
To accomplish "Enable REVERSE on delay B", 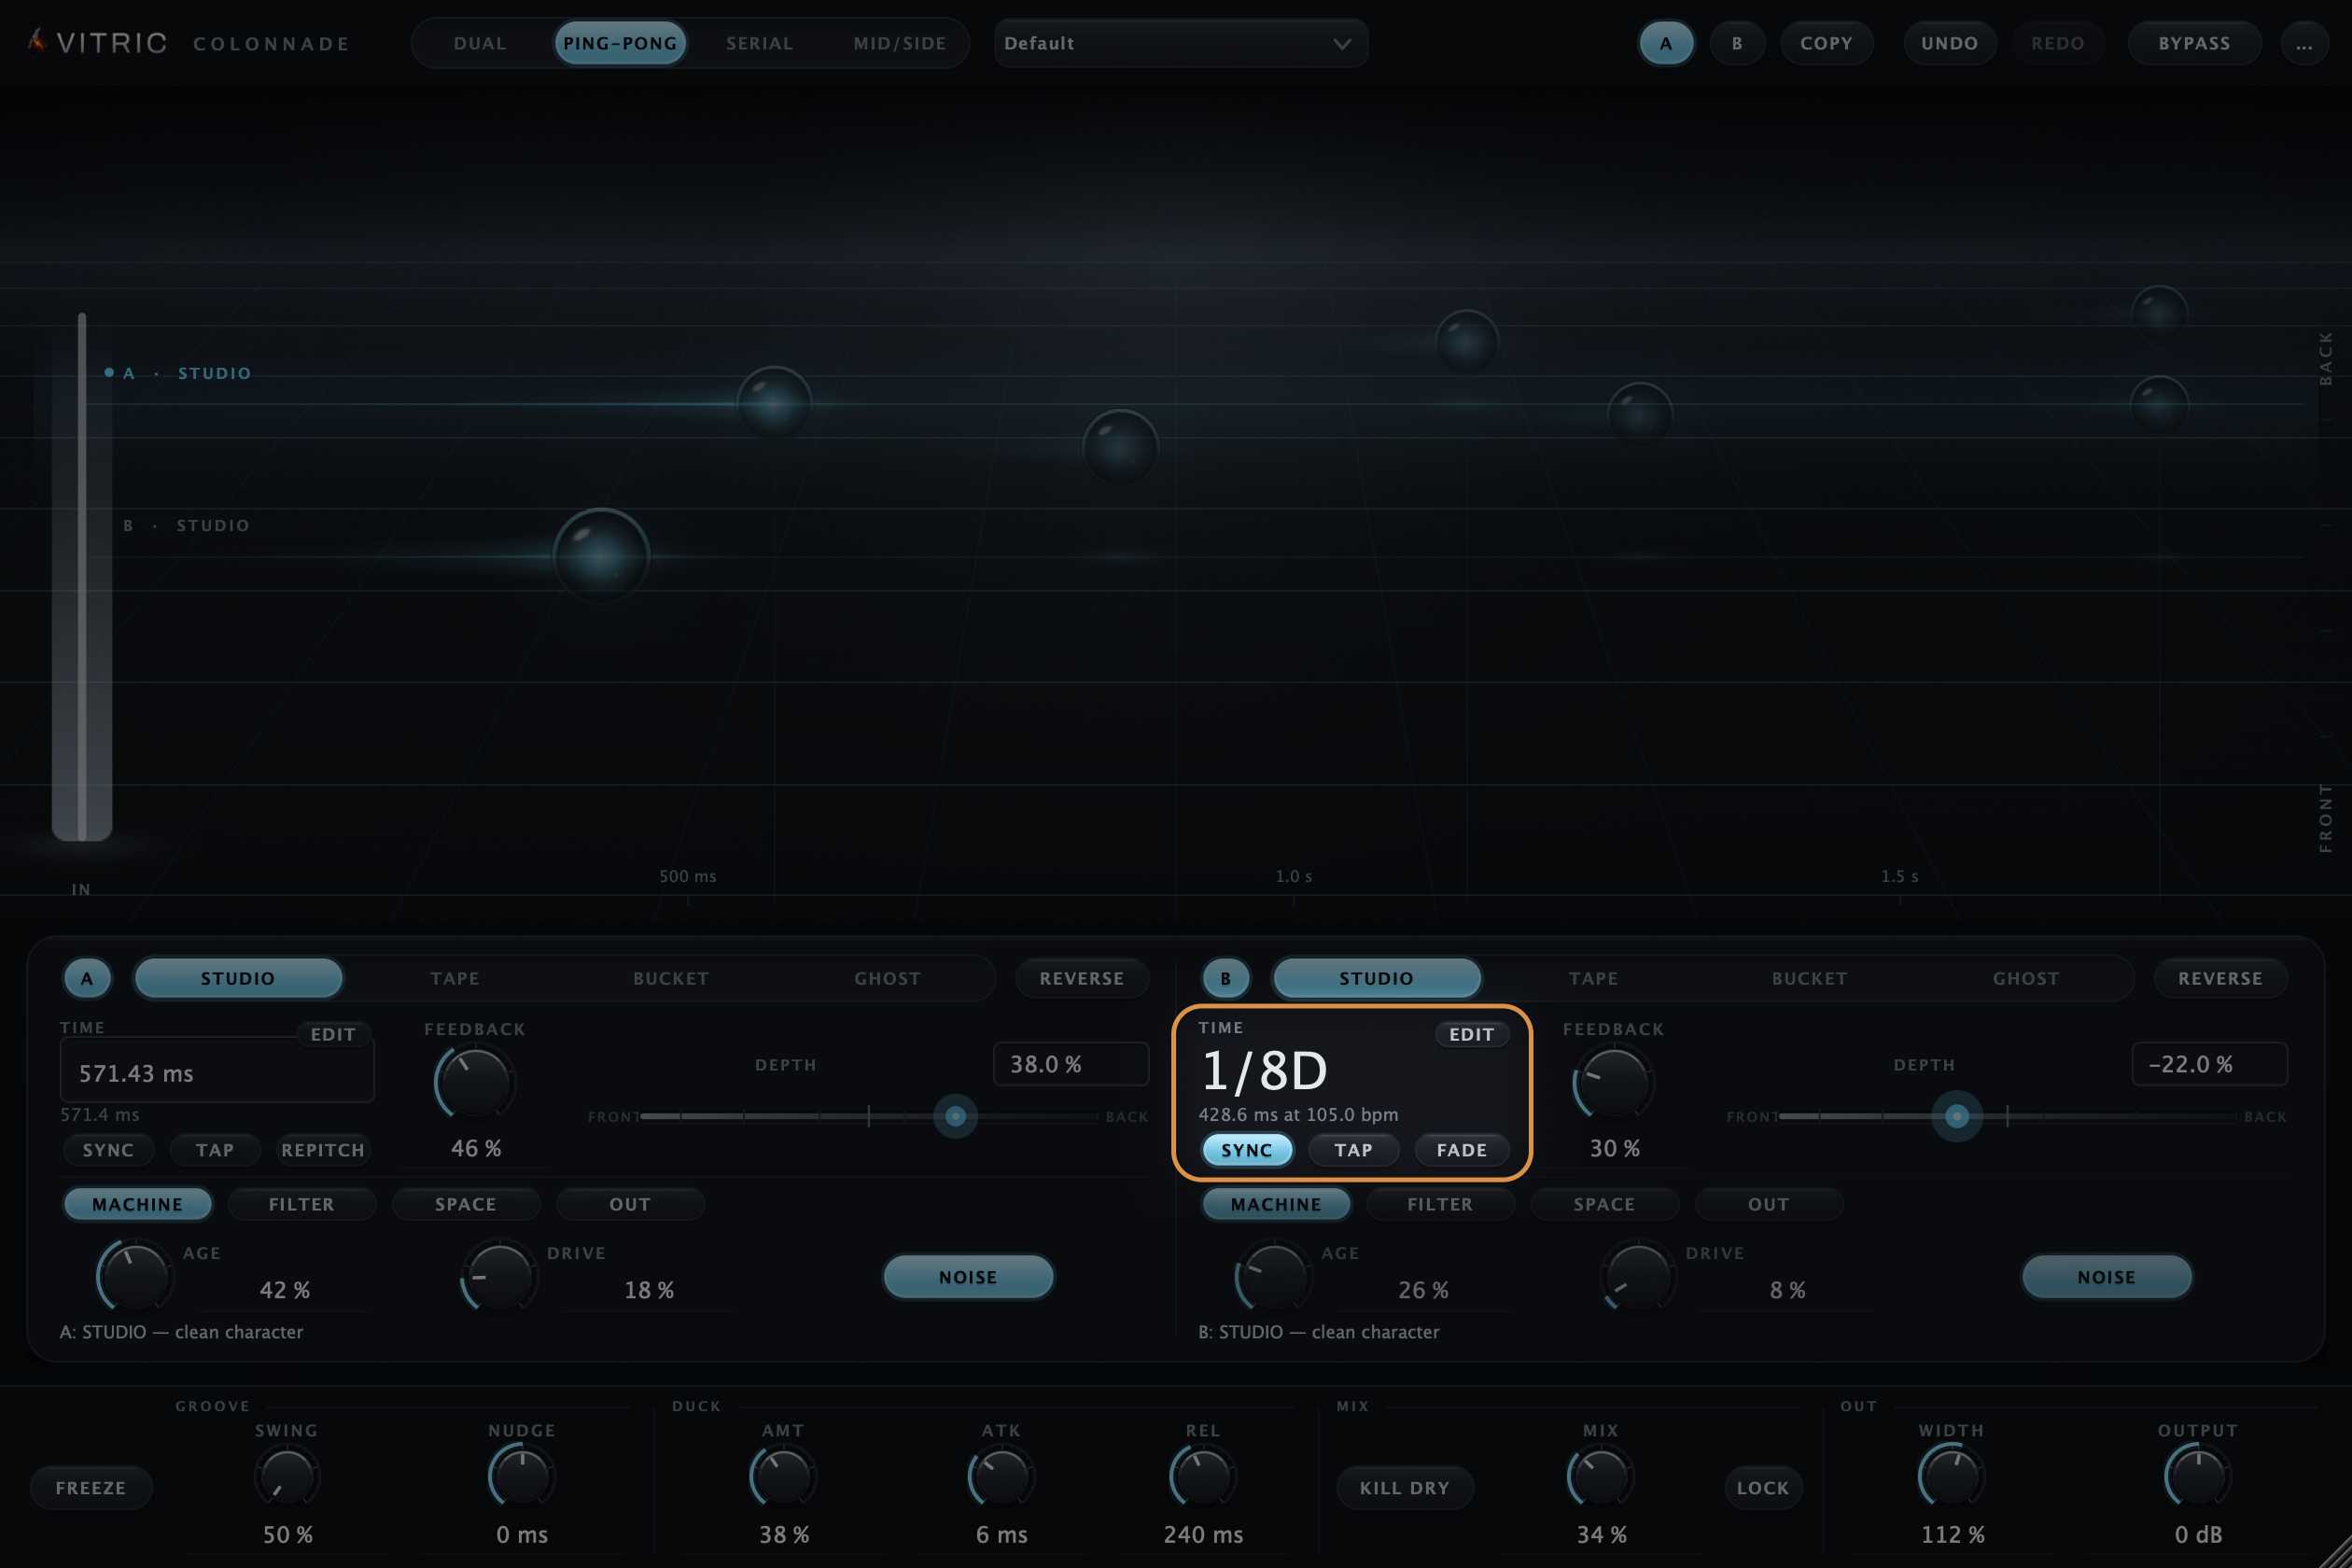I will coord(2220,978).
